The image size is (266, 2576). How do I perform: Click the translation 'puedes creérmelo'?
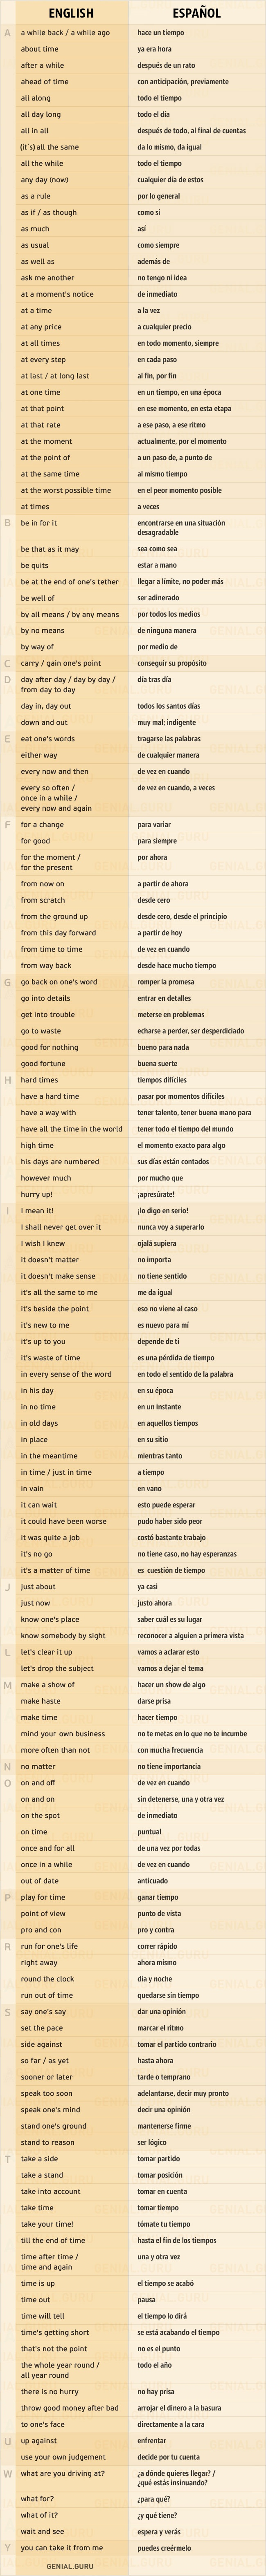point(164,2547)
